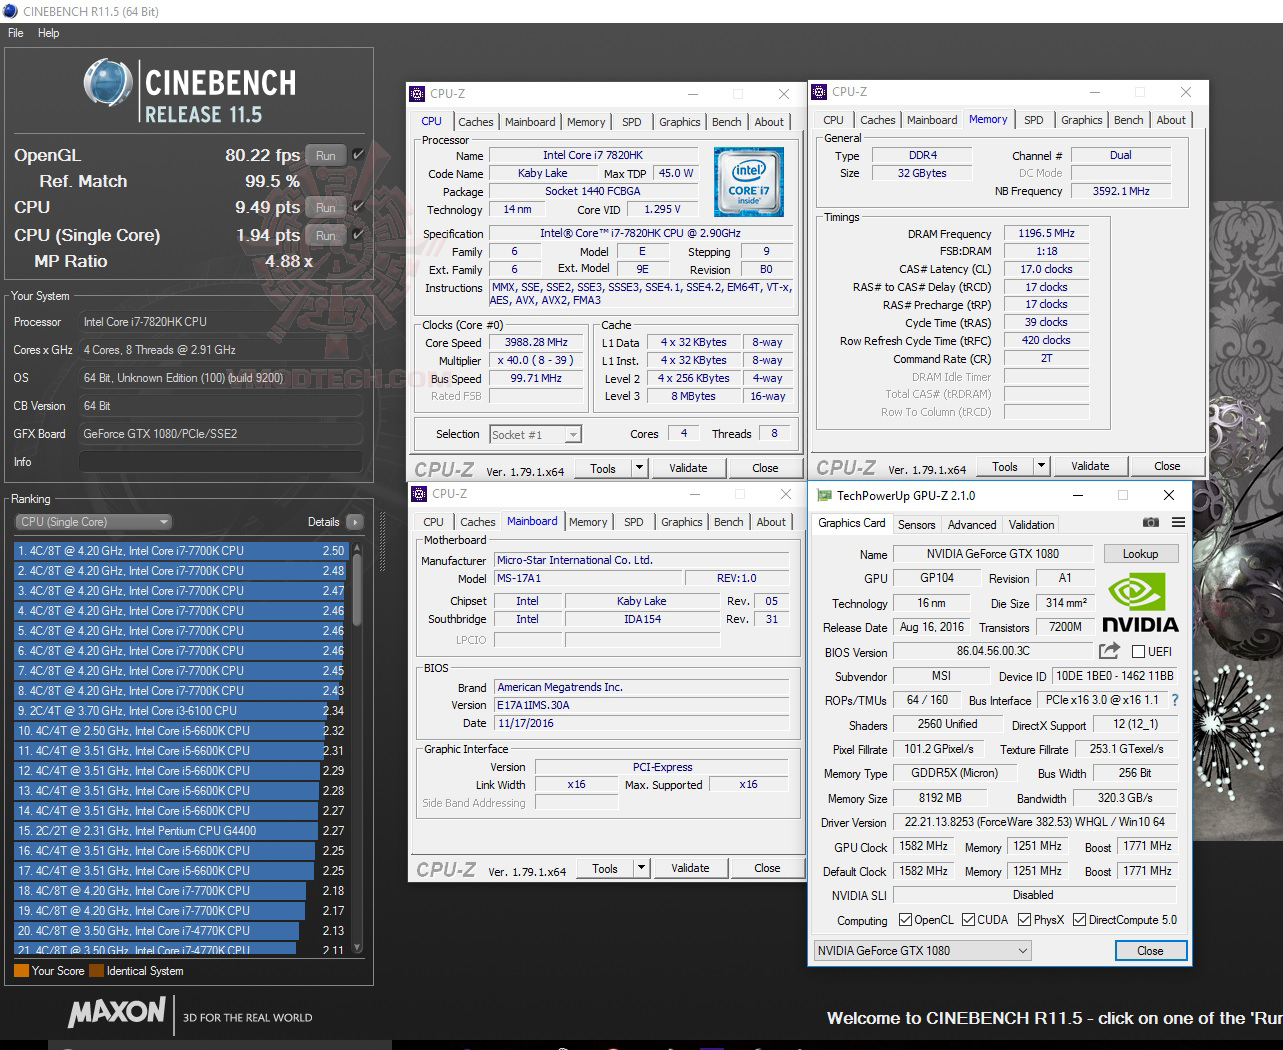Click the Lookup button in GPU-Z

pos(1140,554)
